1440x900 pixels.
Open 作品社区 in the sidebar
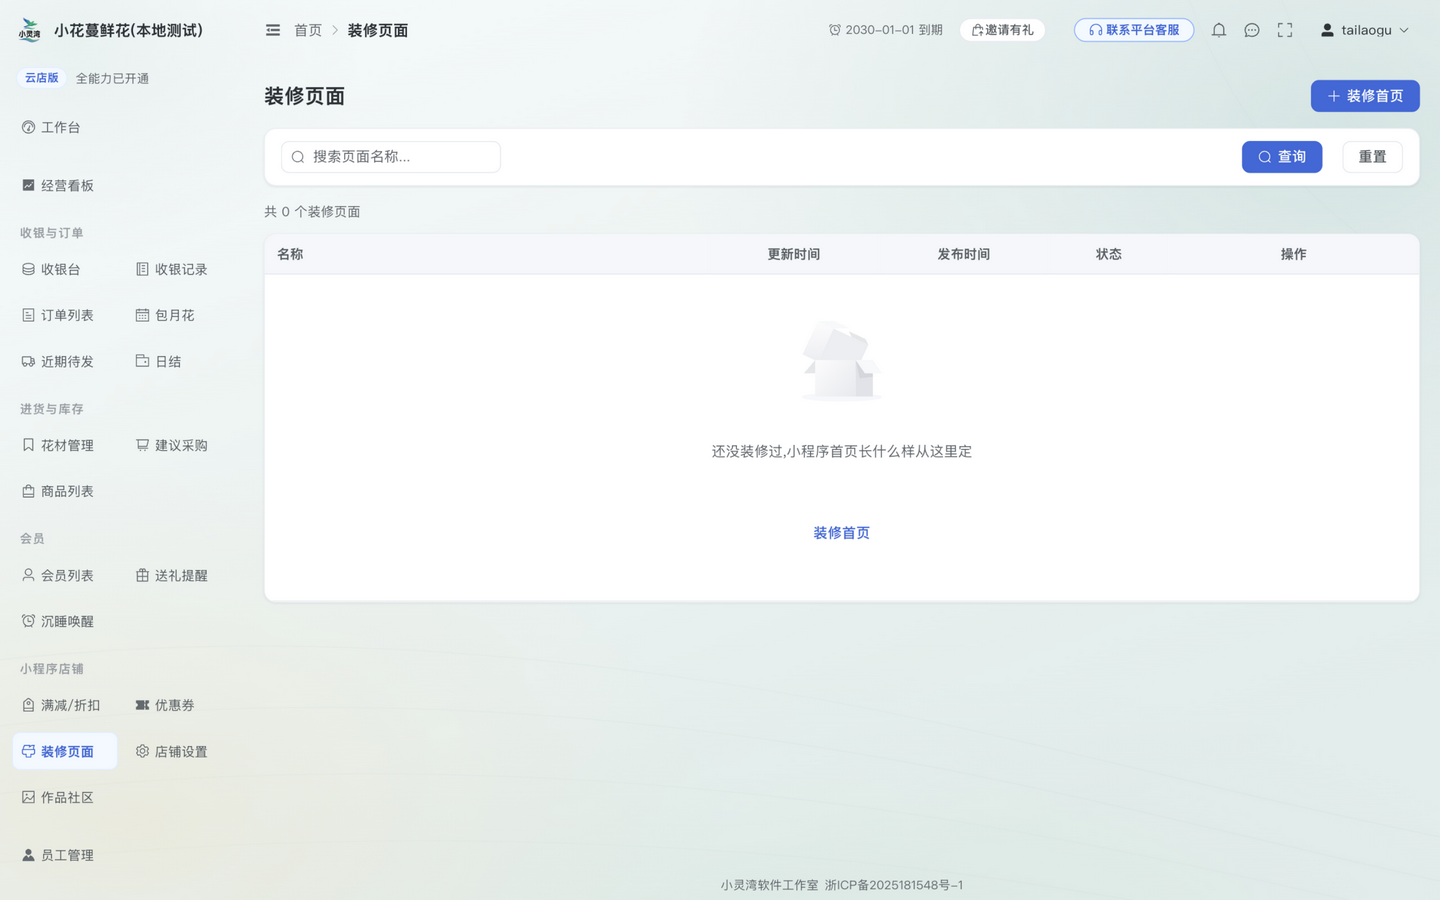[x=65, y=797]
